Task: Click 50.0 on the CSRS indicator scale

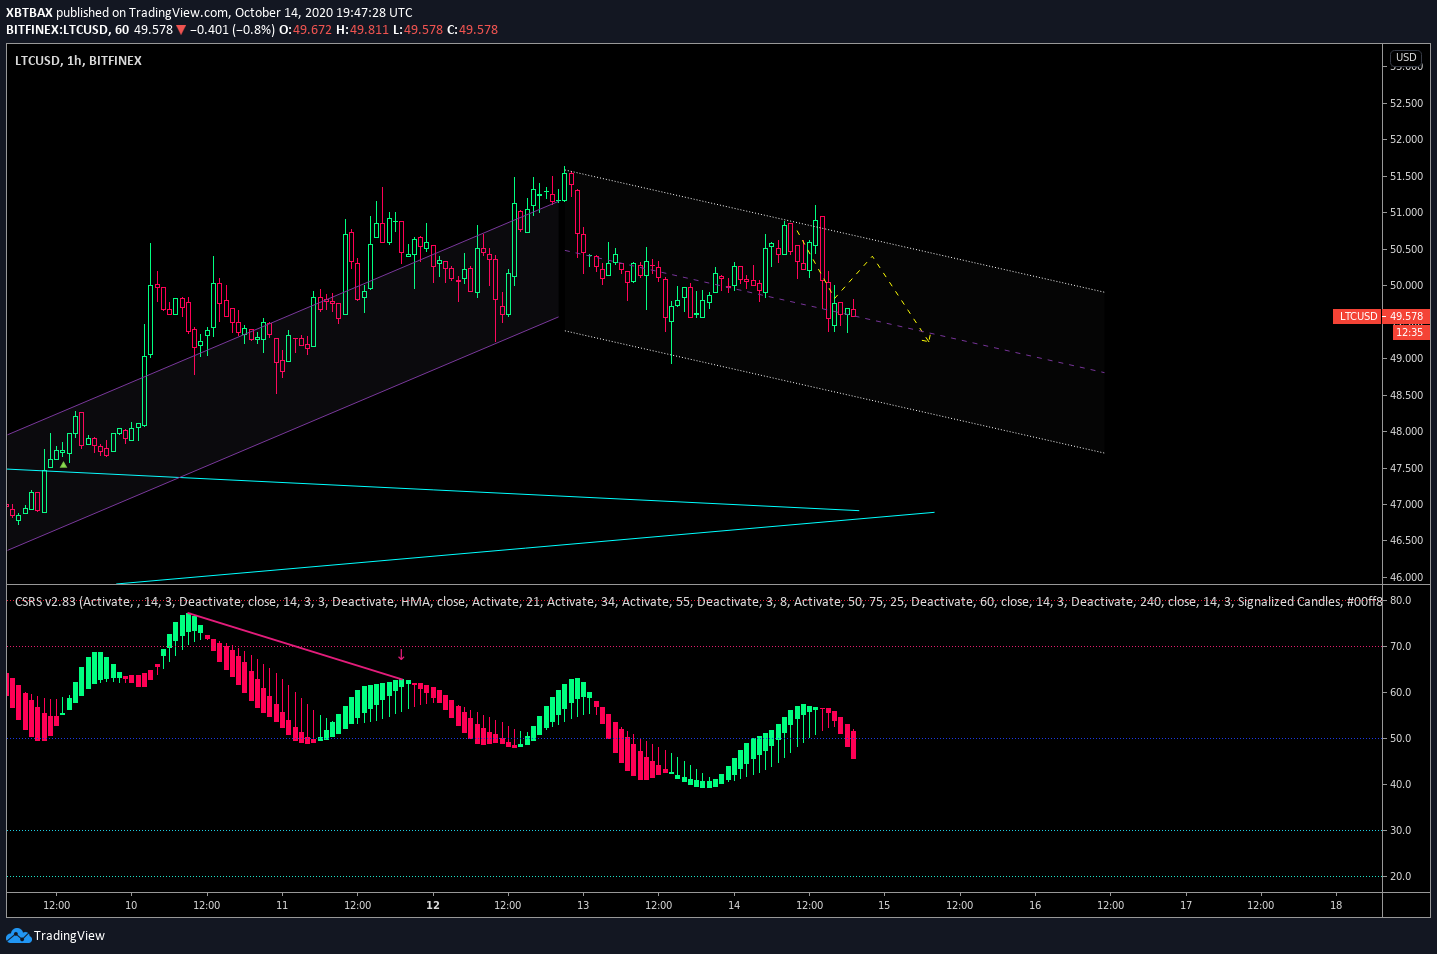Action: (x=1400, y=739)
